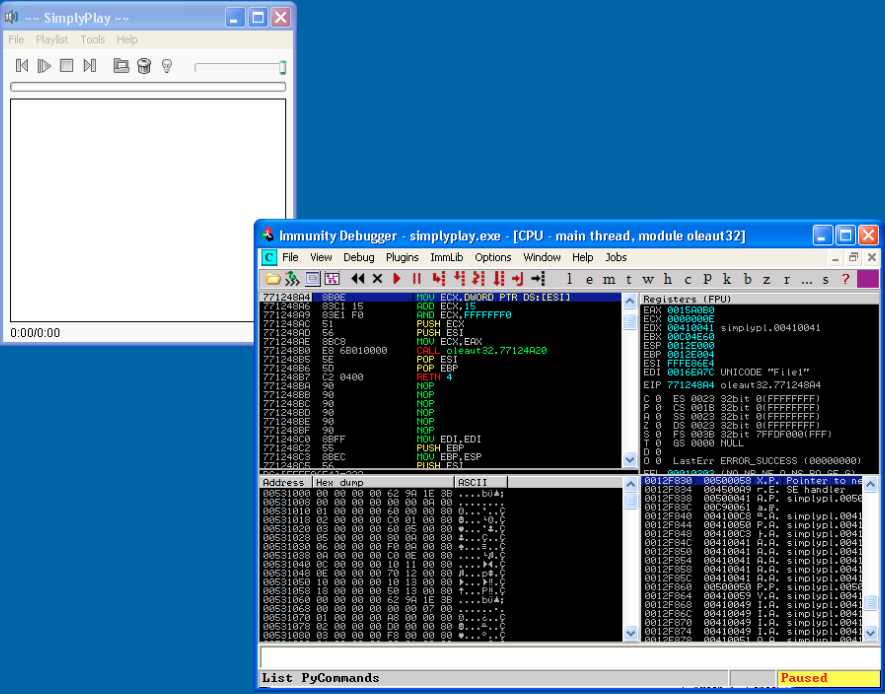This screenshot has width=885, height=694.
Task: Open the Debug menu
Action: point(359,257)
